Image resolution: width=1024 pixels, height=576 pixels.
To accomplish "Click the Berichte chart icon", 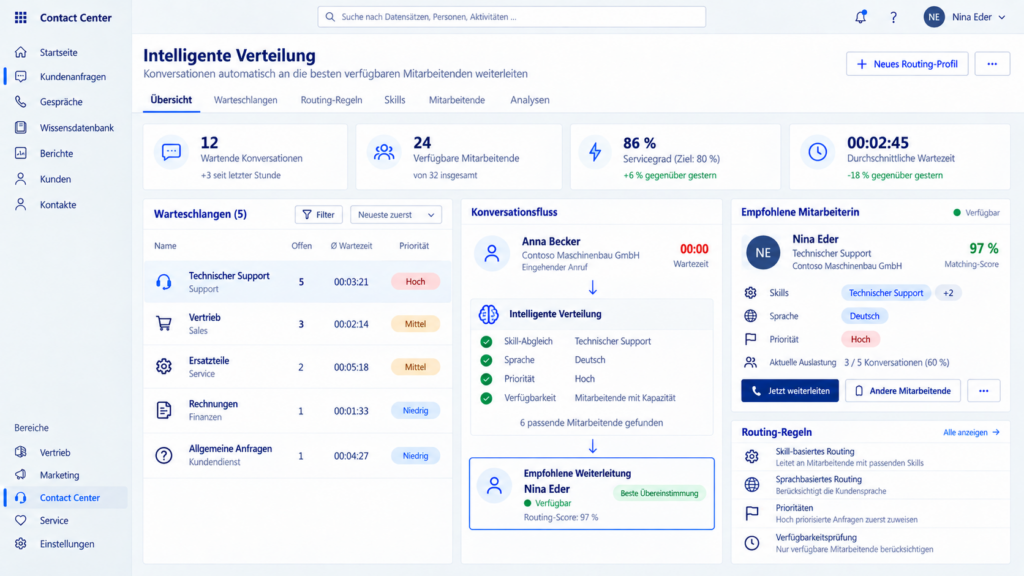I will (x=21, y=153).
